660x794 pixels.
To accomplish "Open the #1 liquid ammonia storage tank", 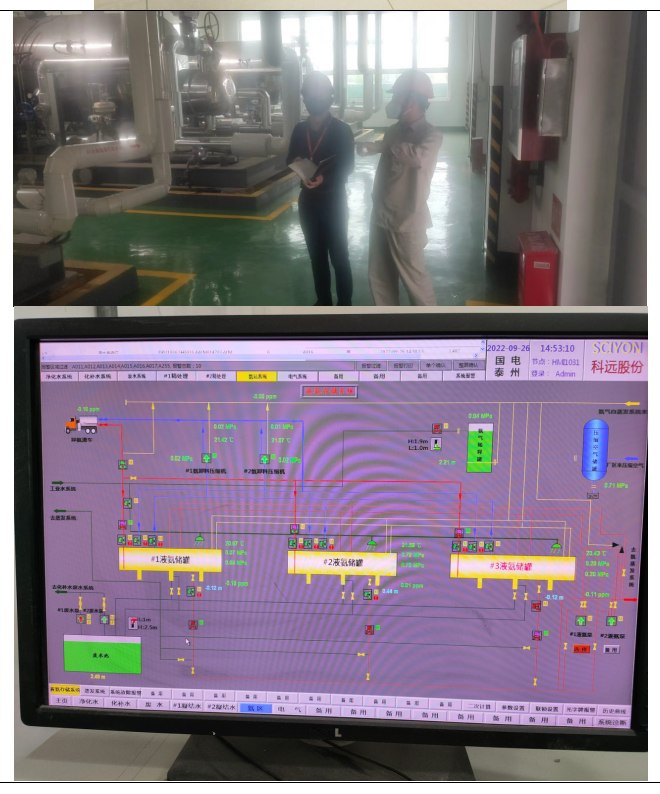I will [170, 560].
